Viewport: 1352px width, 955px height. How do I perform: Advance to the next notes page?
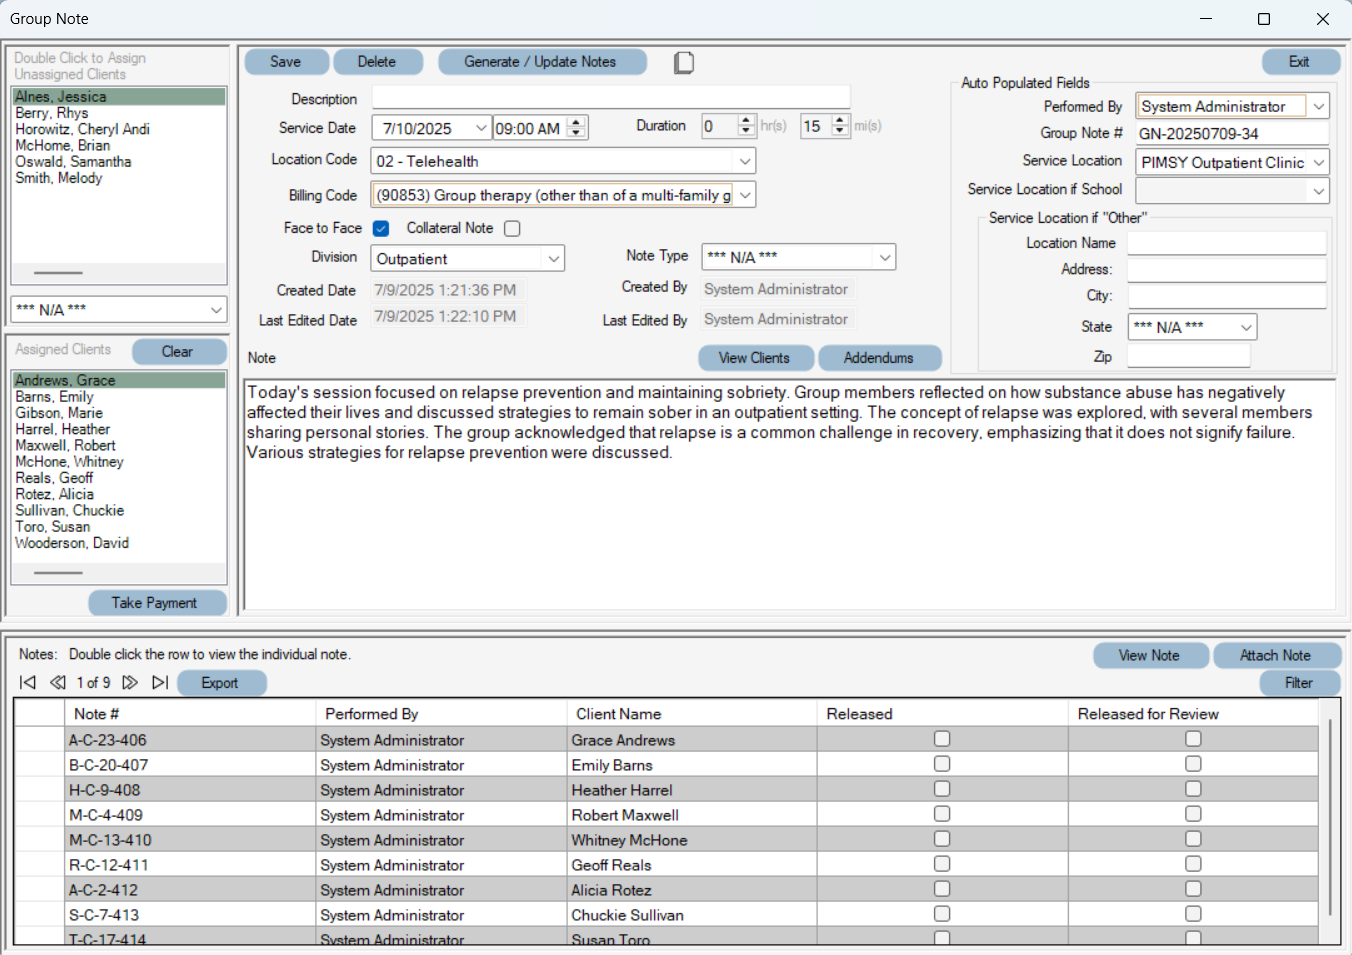(130, 682)
